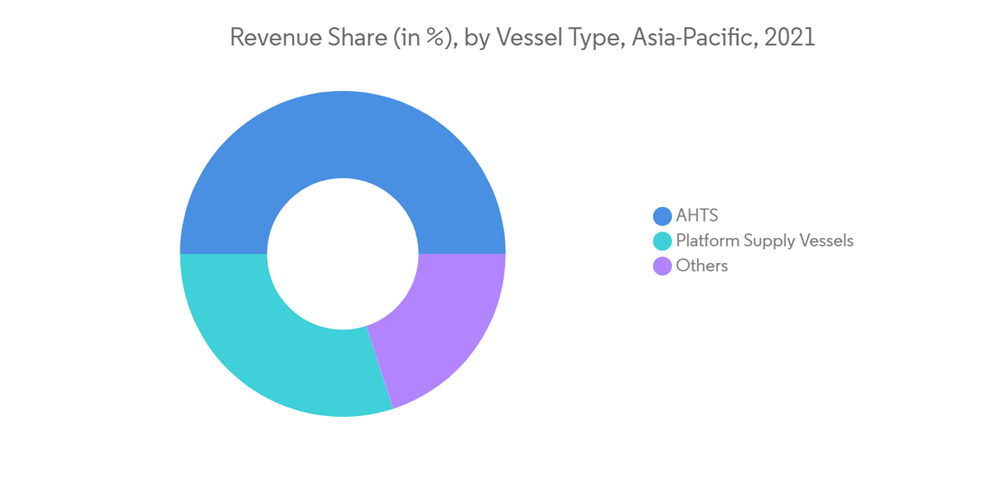This screenshot has width=1000, height=504.
Task: Toggle the AHTS legend label
Action: (697, 216)
